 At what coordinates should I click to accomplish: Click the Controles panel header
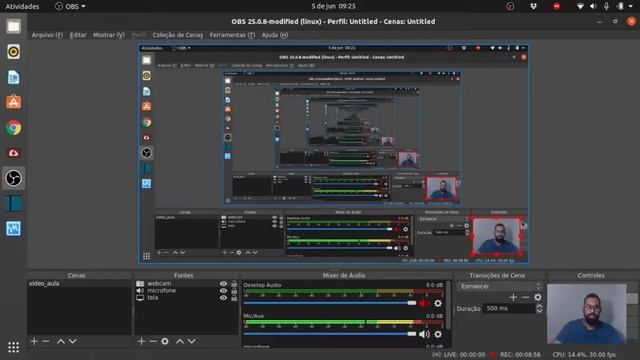coord(591,276)
